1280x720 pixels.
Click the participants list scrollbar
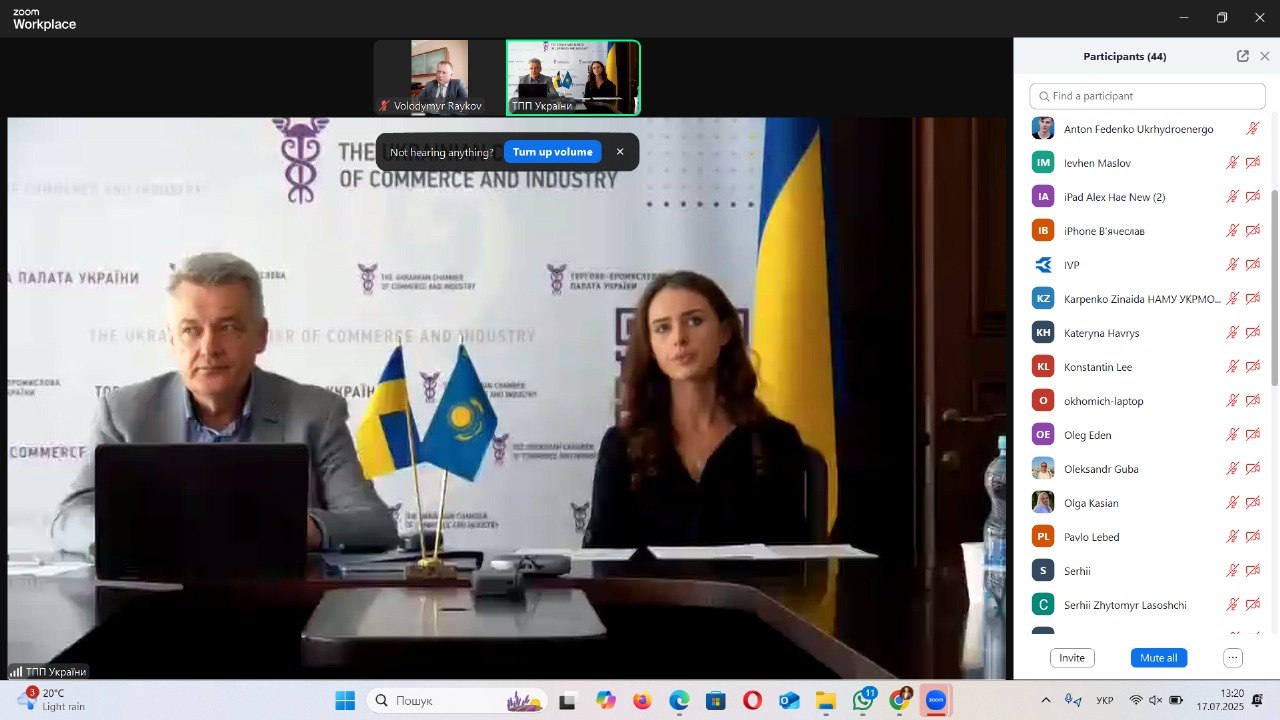point(1275,288)
